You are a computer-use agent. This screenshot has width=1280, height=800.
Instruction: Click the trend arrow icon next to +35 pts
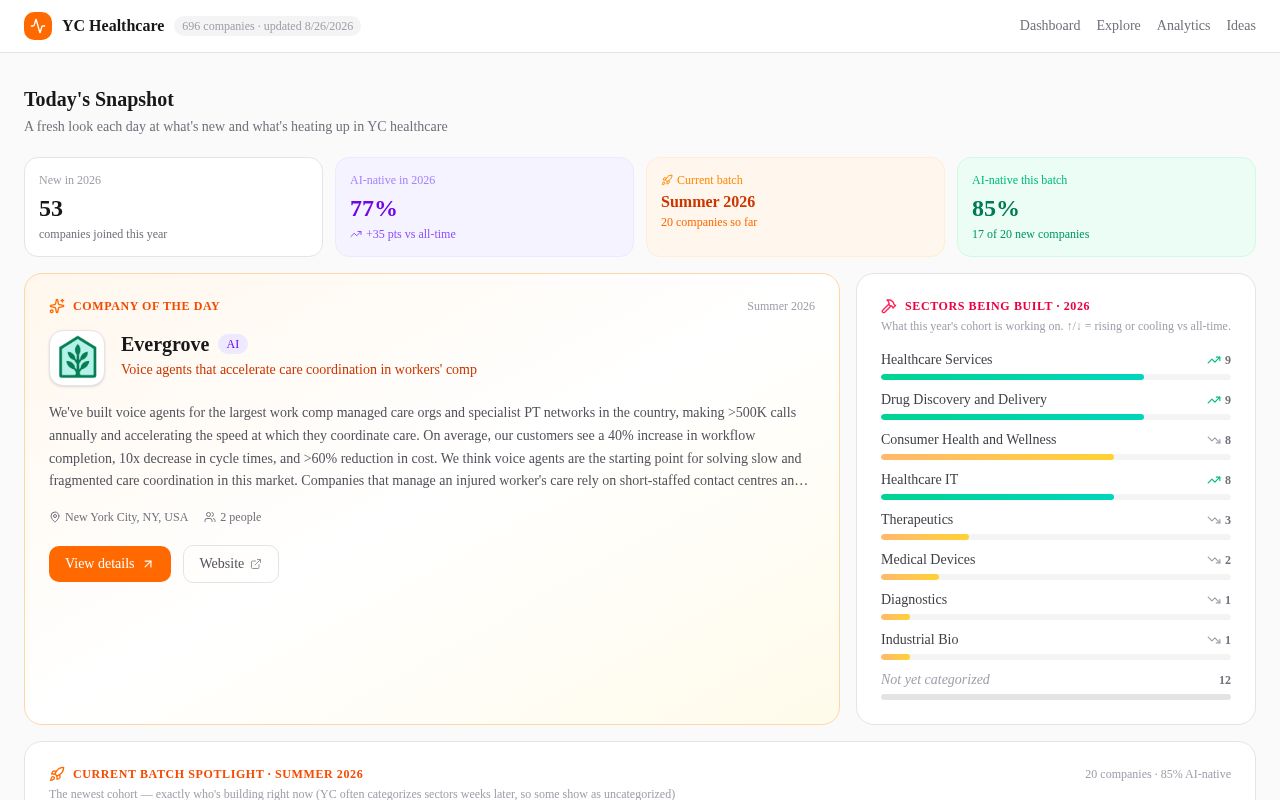356,234
